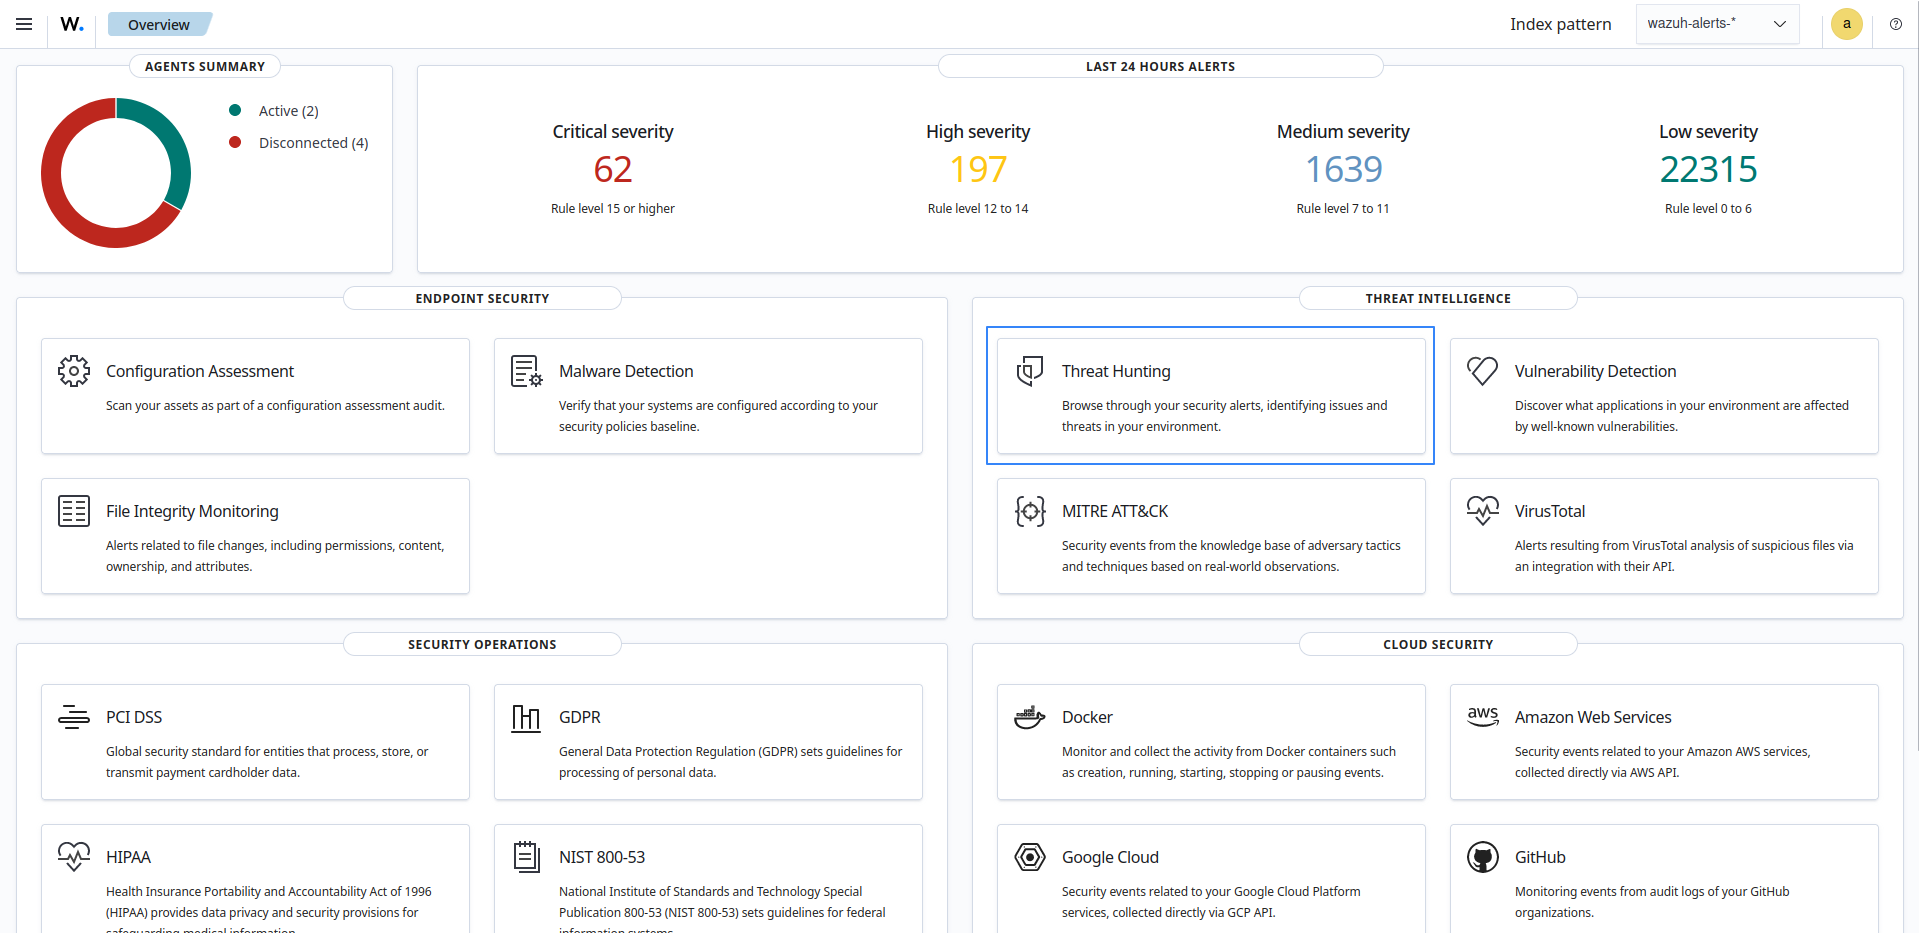Image resolution: width=1919 pixels, height=933 pixels.
Task: Click the File Integrity Monitoring list icon
Action: [x=73, y=510]
